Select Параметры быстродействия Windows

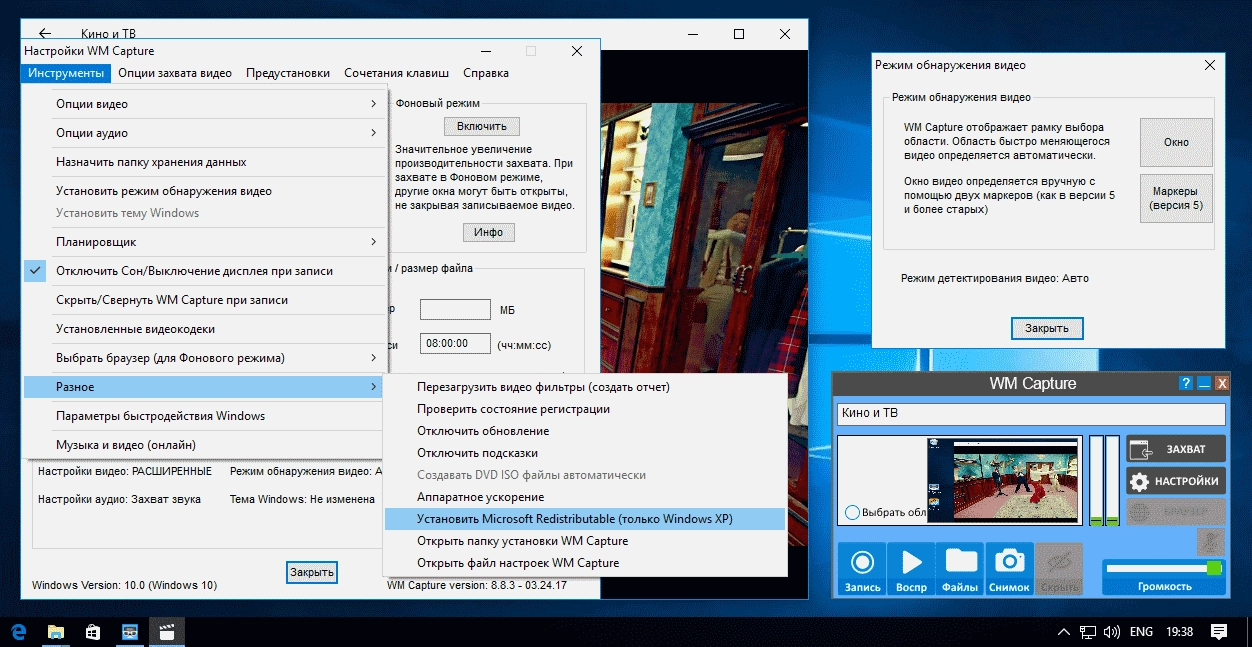[x=204, y=416]
